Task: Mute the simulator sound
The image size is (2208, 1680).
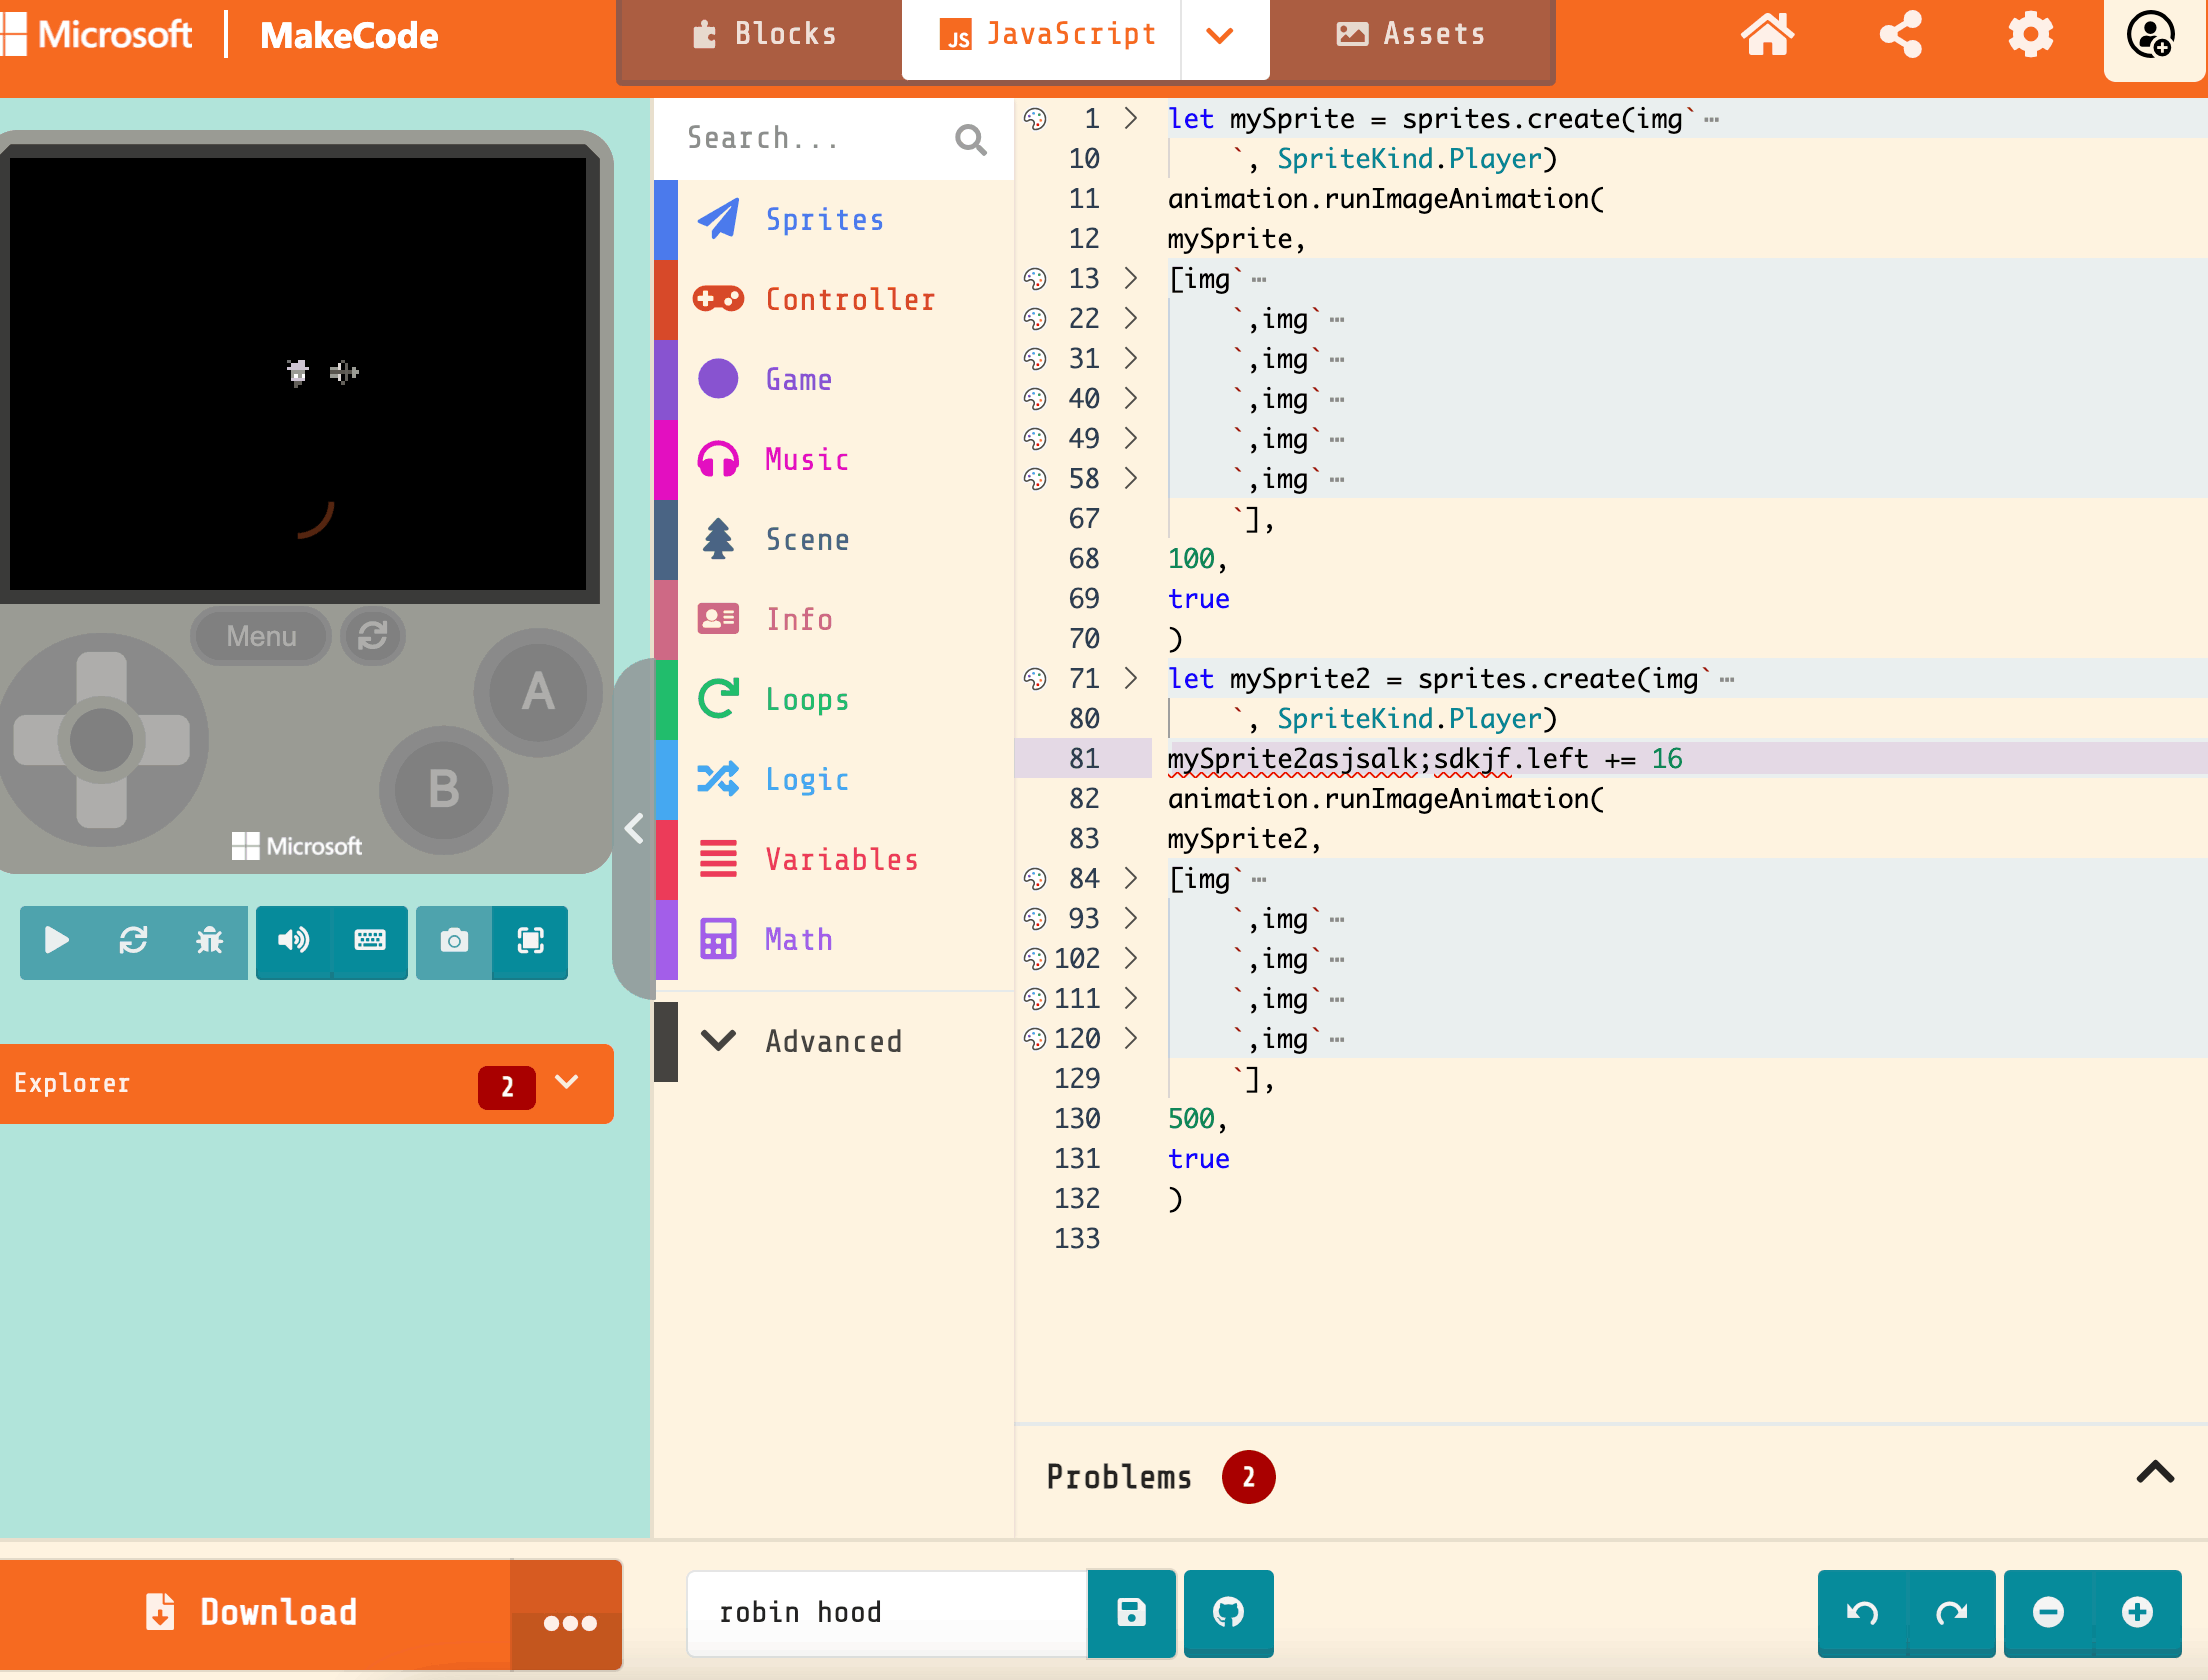Action: [x=293, y=940]
